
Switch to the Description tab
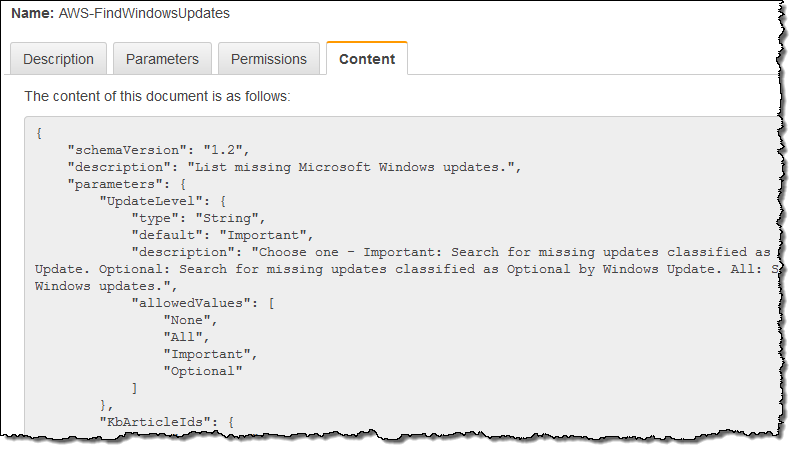pyautogui.click(x=58, y=59)
